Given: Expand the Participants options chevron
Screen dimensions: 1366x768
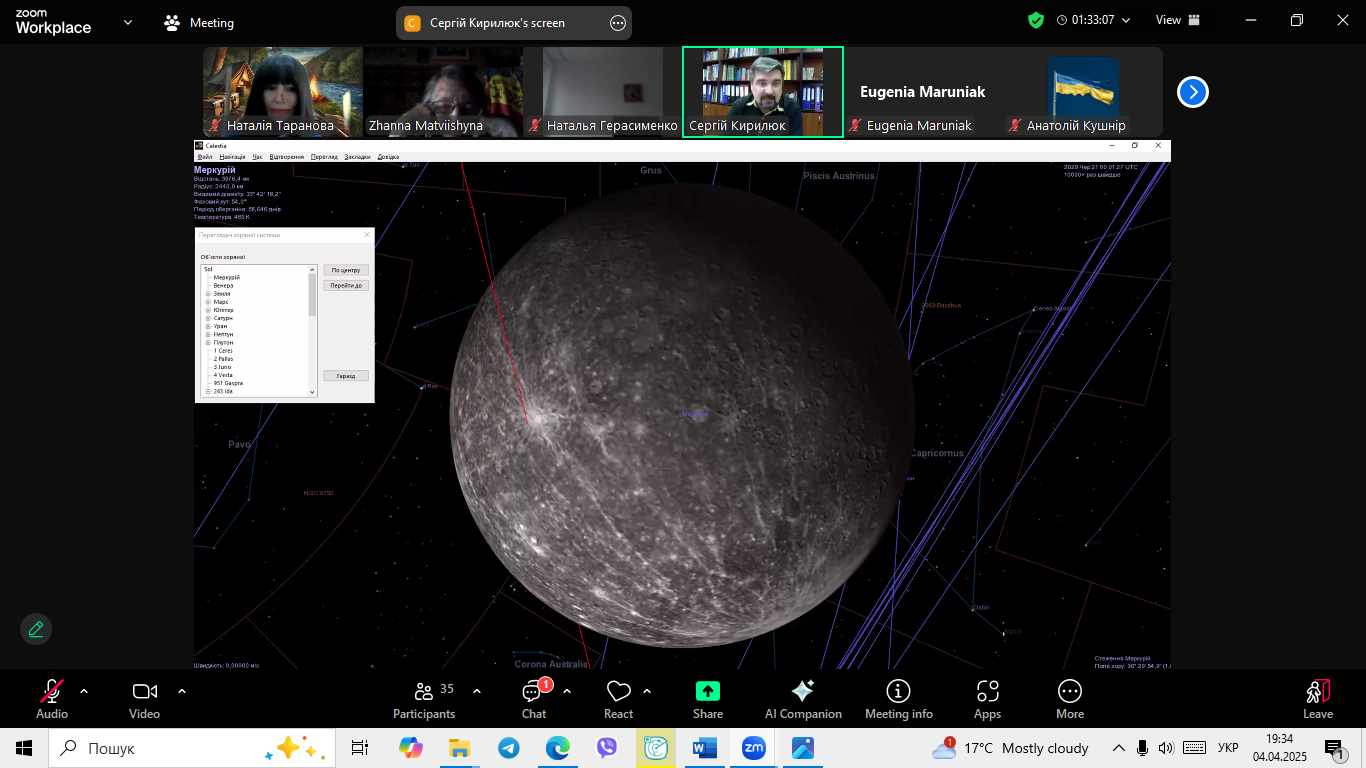Looking at the screenshot, I should pos(477,691).
